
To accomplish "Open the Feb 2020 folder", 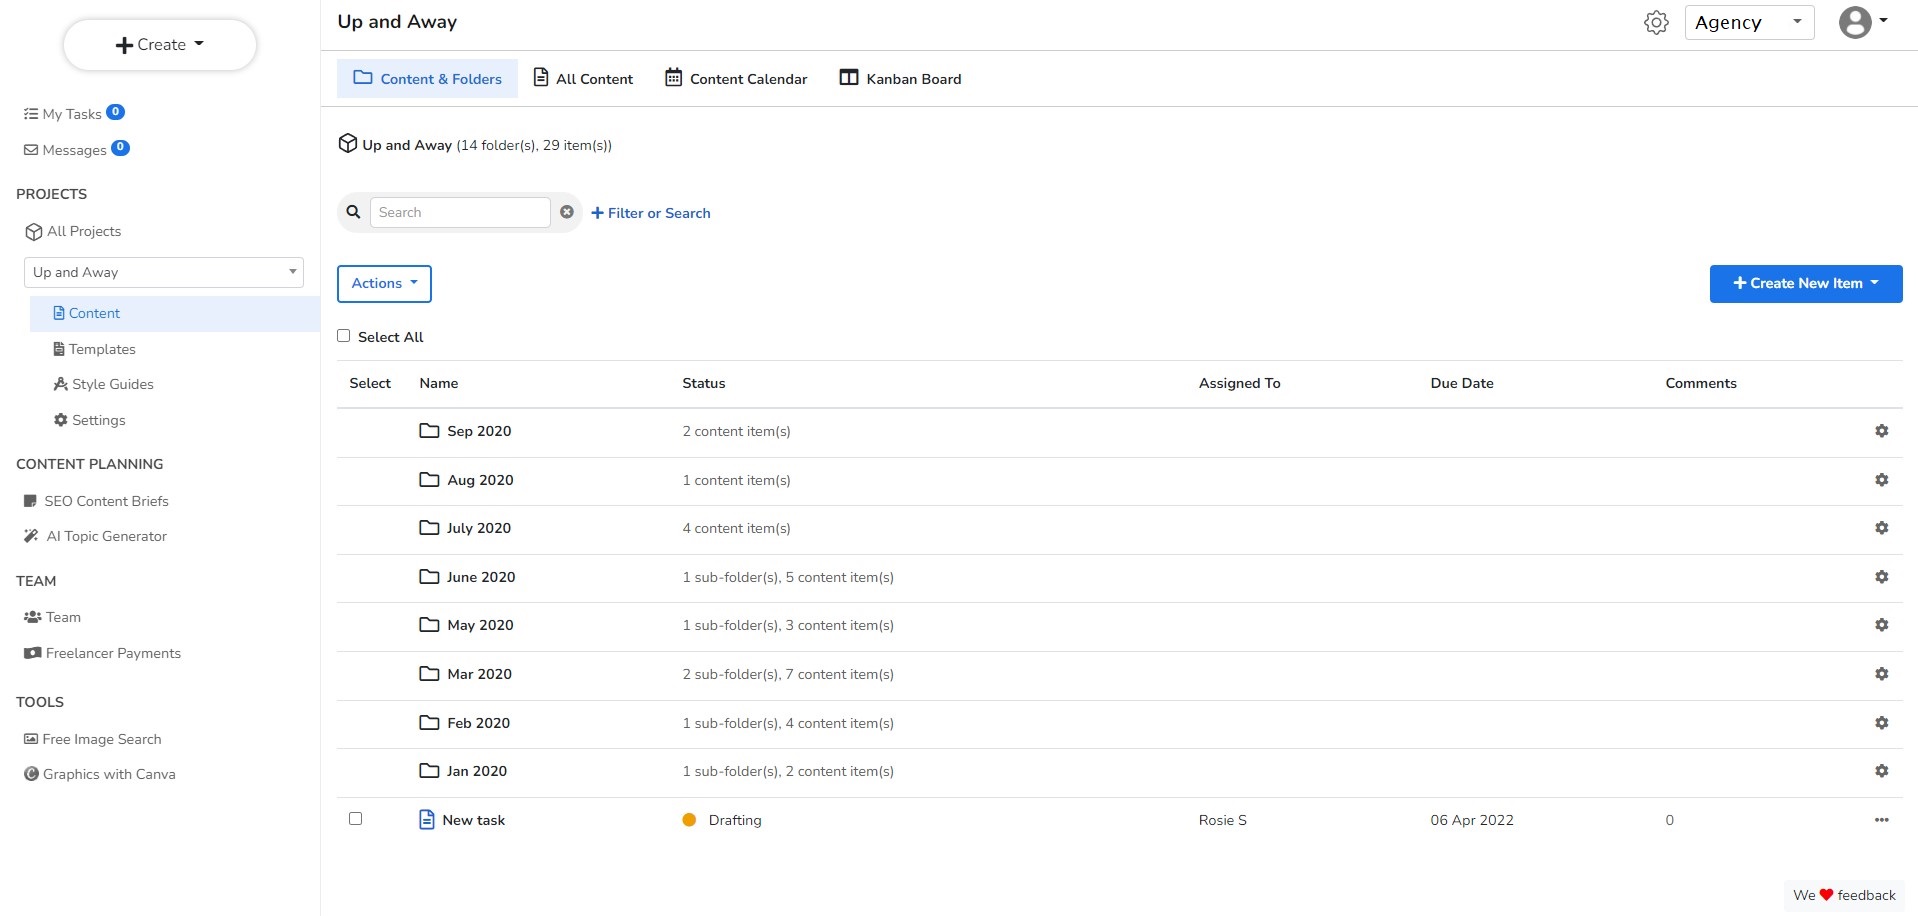I will click(x=478, y=723).
